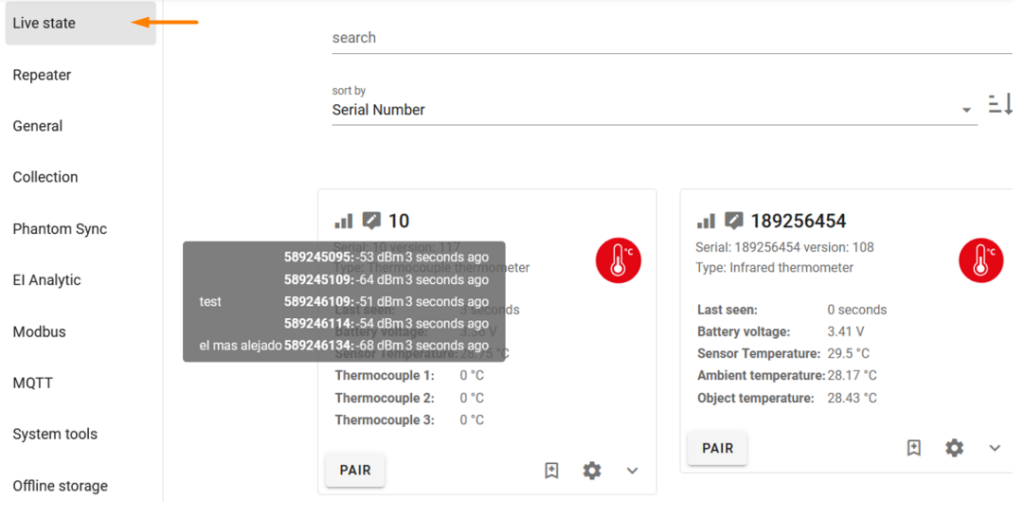
Task: Click the signal strength icon on sensor 10
Action: point(344,221)
